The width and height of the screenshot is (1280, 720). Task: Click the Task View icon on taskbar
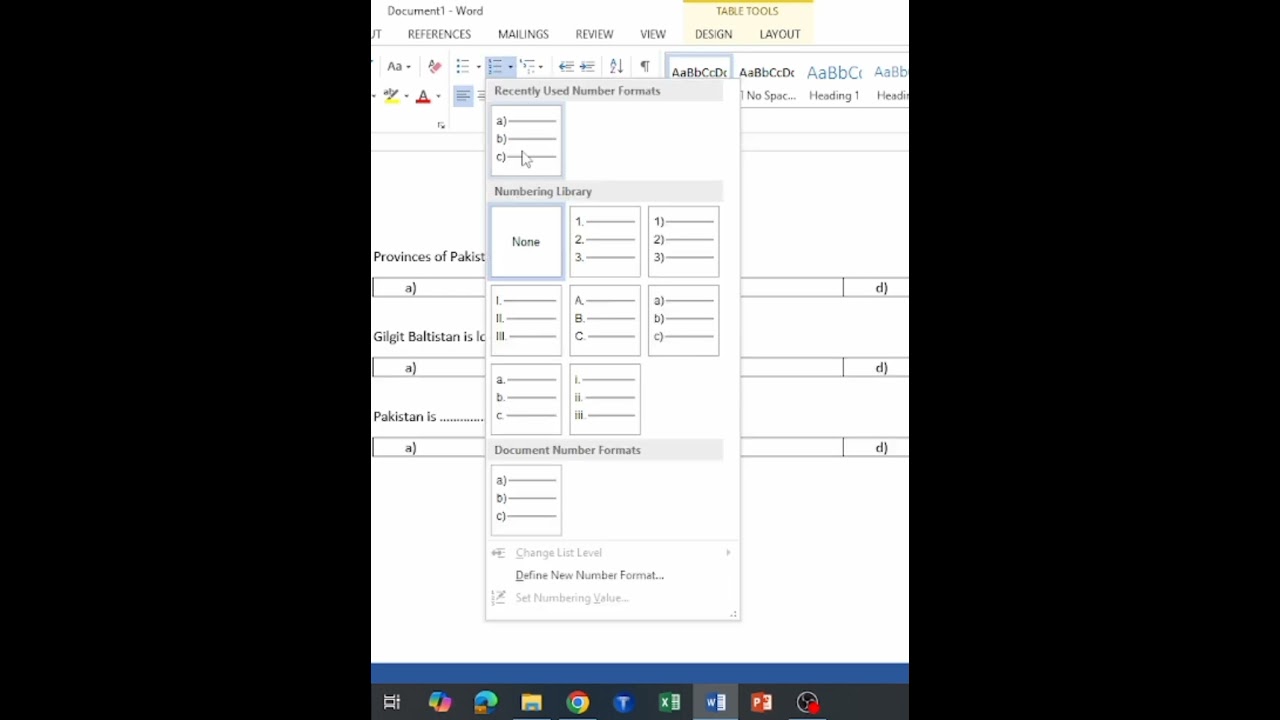pyautogui.click(x=392, y=702)
